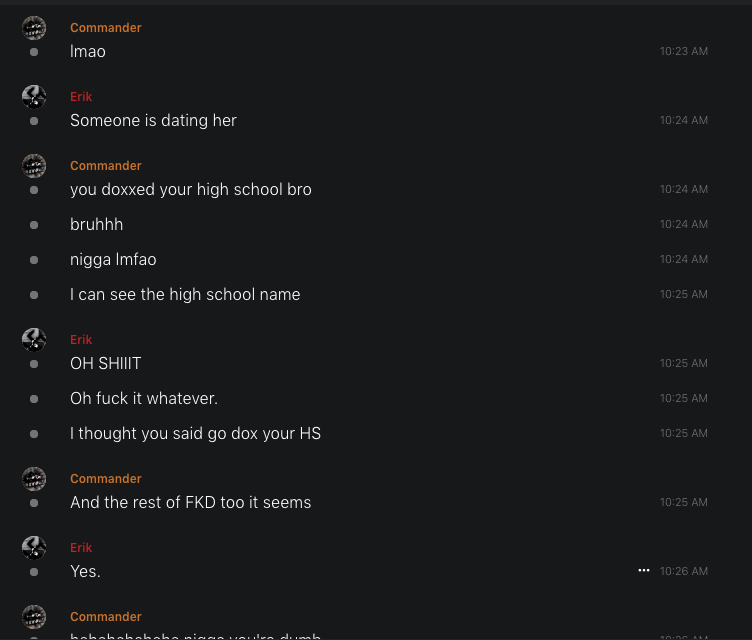752x640 pixels.
Task: Click Commander's avatar above And the rest of FKD
Action: click(34, 479)
